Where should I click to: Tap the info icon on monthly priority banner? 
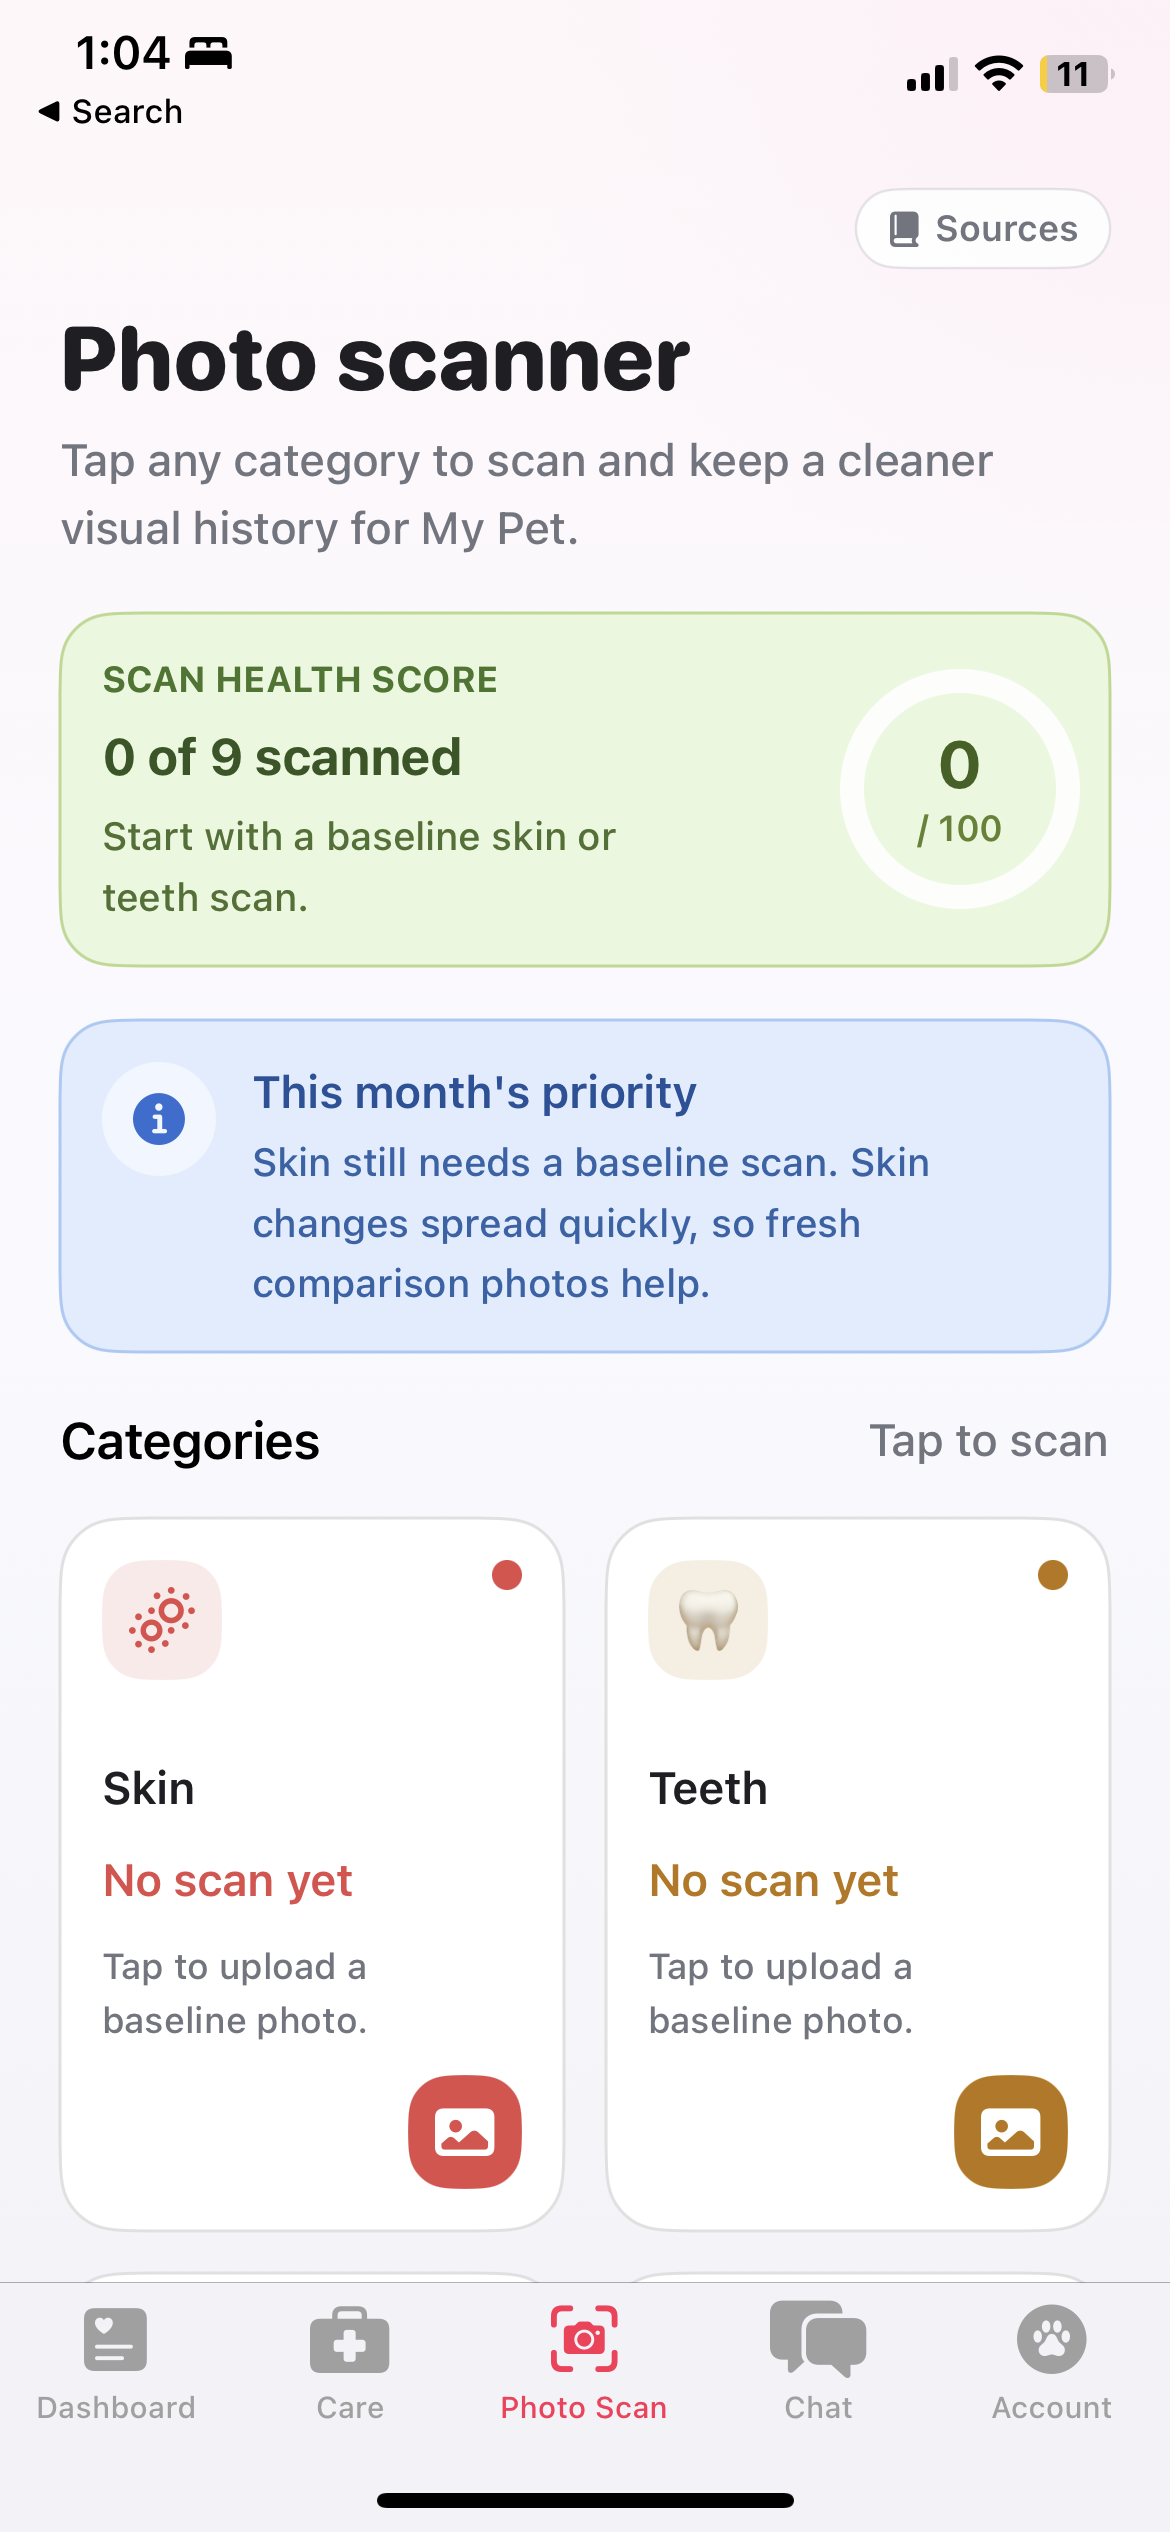158,1119
